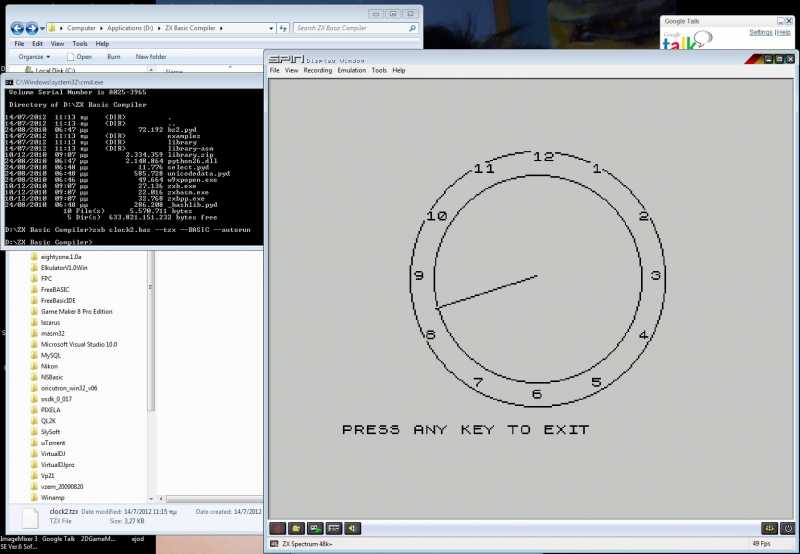
Task: Go back with the Explorer back arrow
Action: 17,28
